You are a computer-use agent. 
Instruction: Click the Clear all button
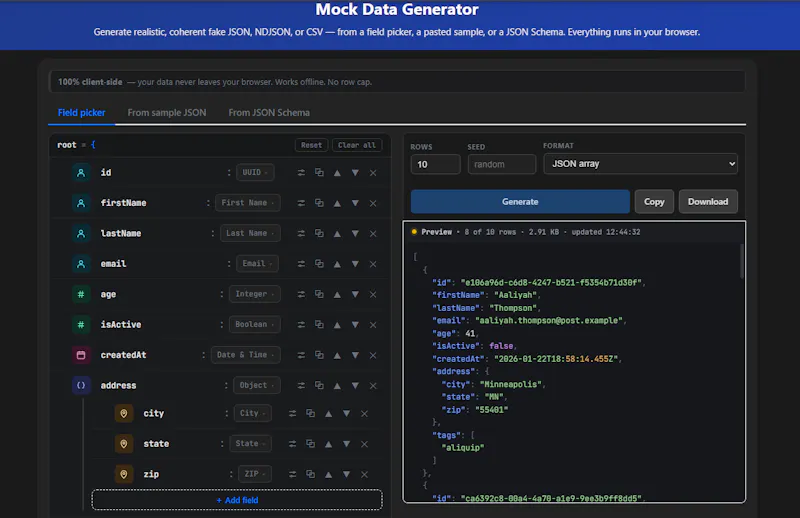tap(357, 145)
